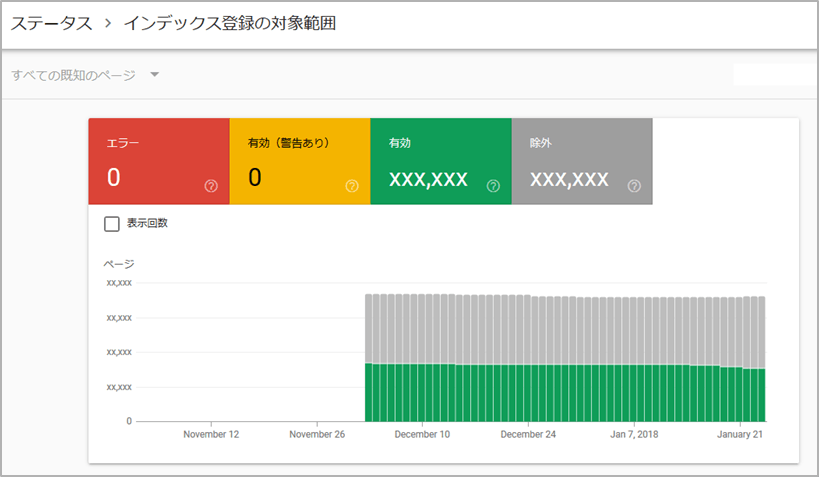The width and height of the screenshot is (819, 477).
Task: Click the gray bar above Jan 7, 2018
Action: (634, 330)
